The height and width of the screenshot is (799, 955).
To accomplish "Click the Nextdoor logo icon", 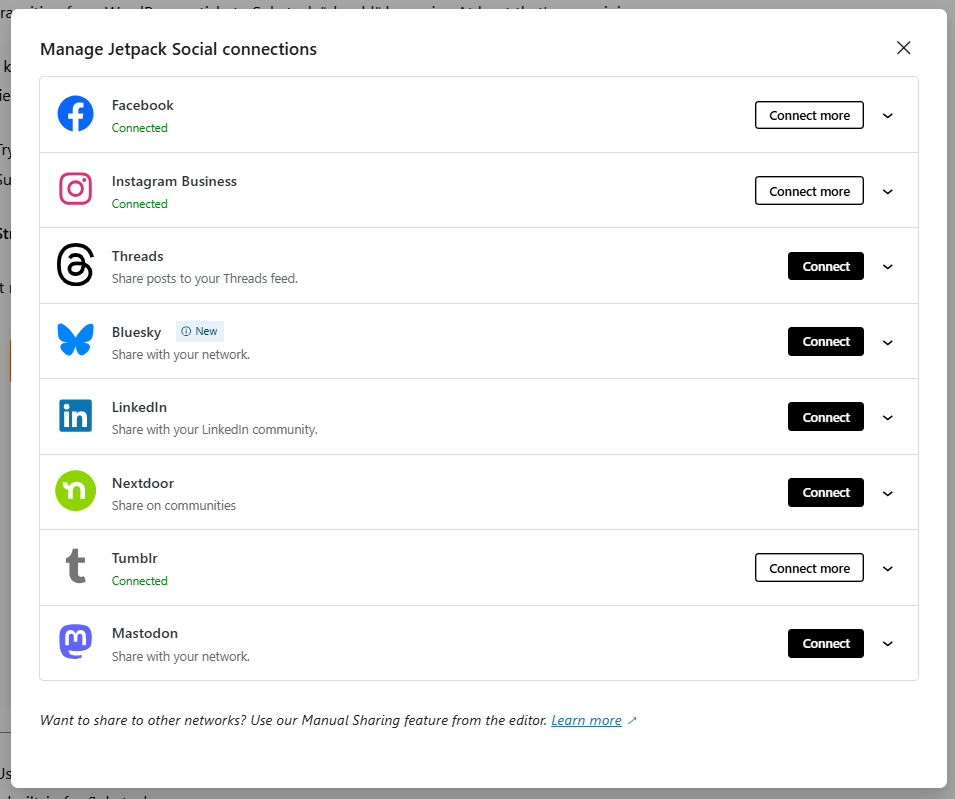I will (x=75, y=491).
